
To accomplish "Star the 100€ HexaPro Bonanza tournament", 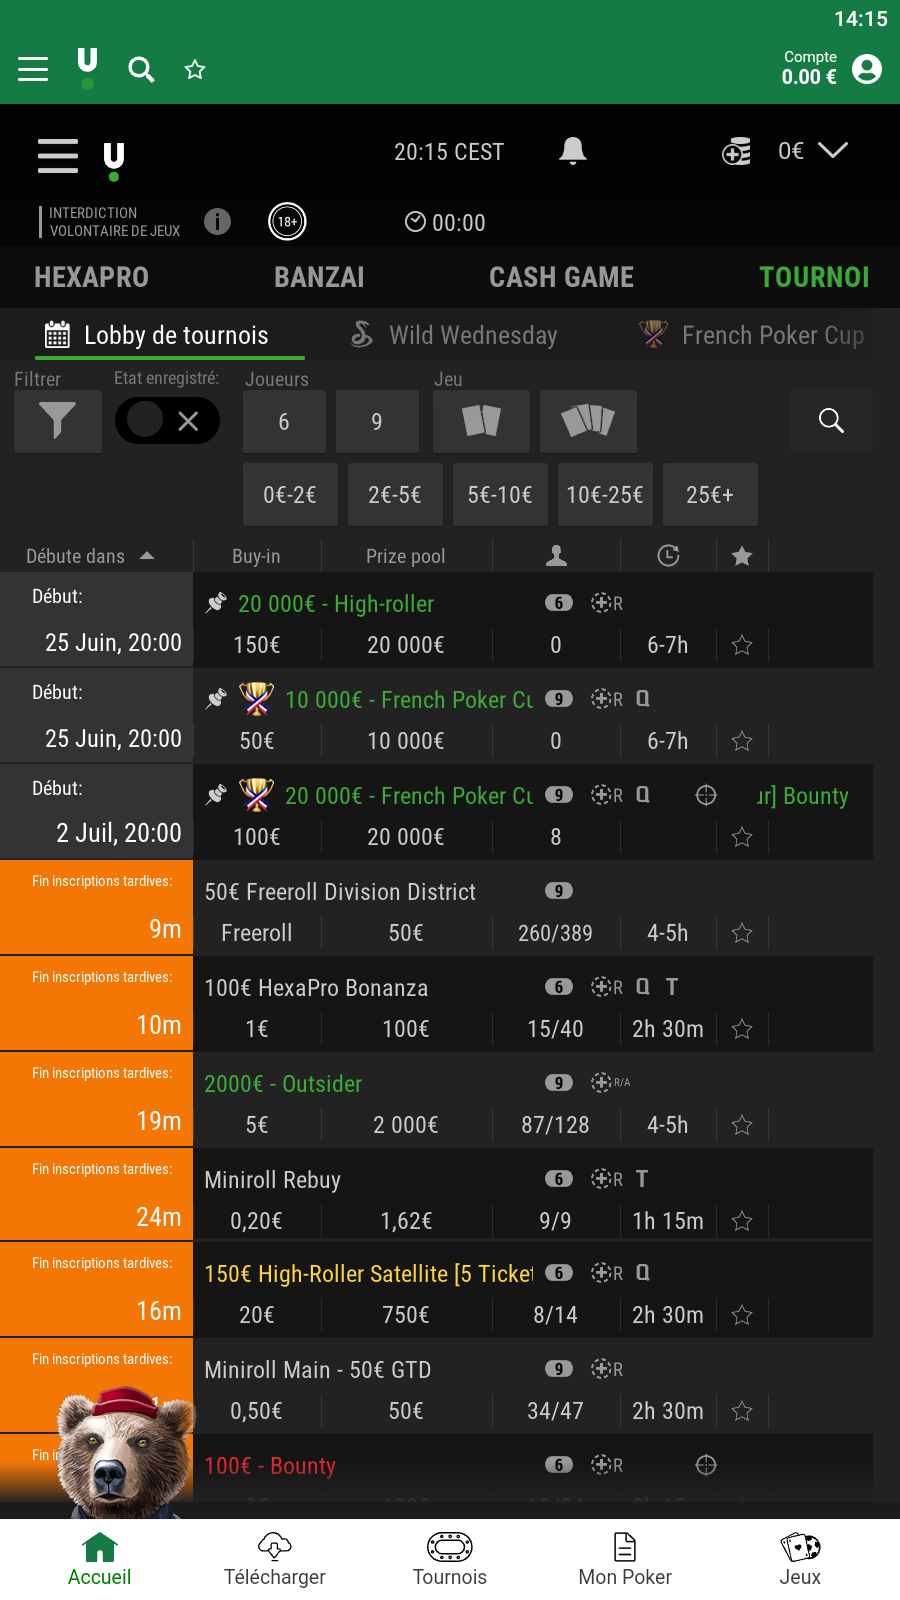I will pyautogui.click(x=742, y=1029).
